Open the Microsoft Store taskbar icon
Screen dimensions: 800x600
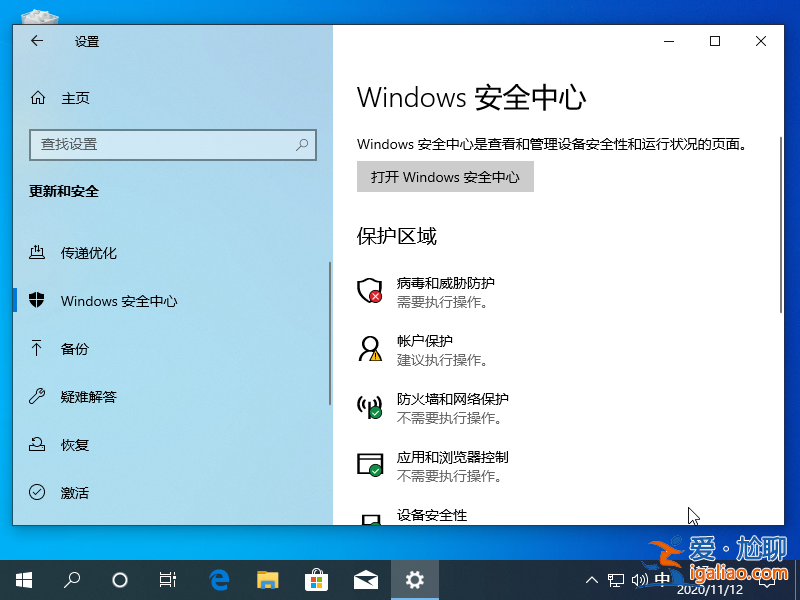(x=317, y=579)
